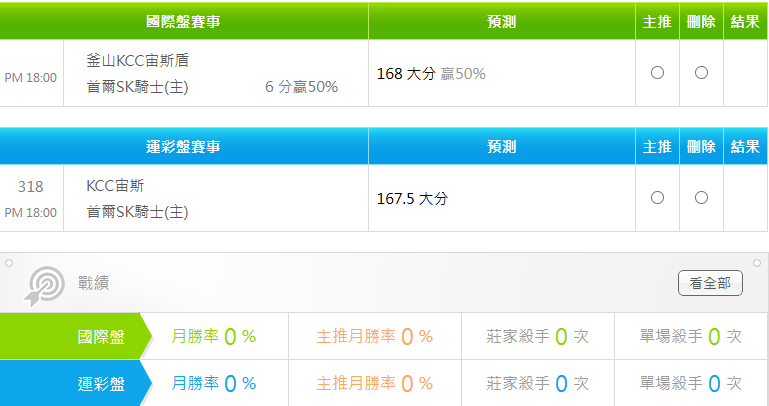Click the KCC宙斯 team name

(x=116, y=185)
